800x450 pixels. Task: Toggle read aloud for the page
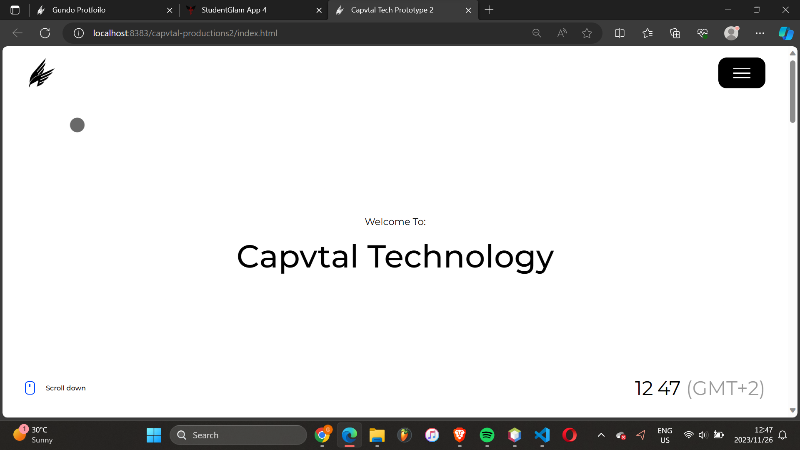[562, 33]
